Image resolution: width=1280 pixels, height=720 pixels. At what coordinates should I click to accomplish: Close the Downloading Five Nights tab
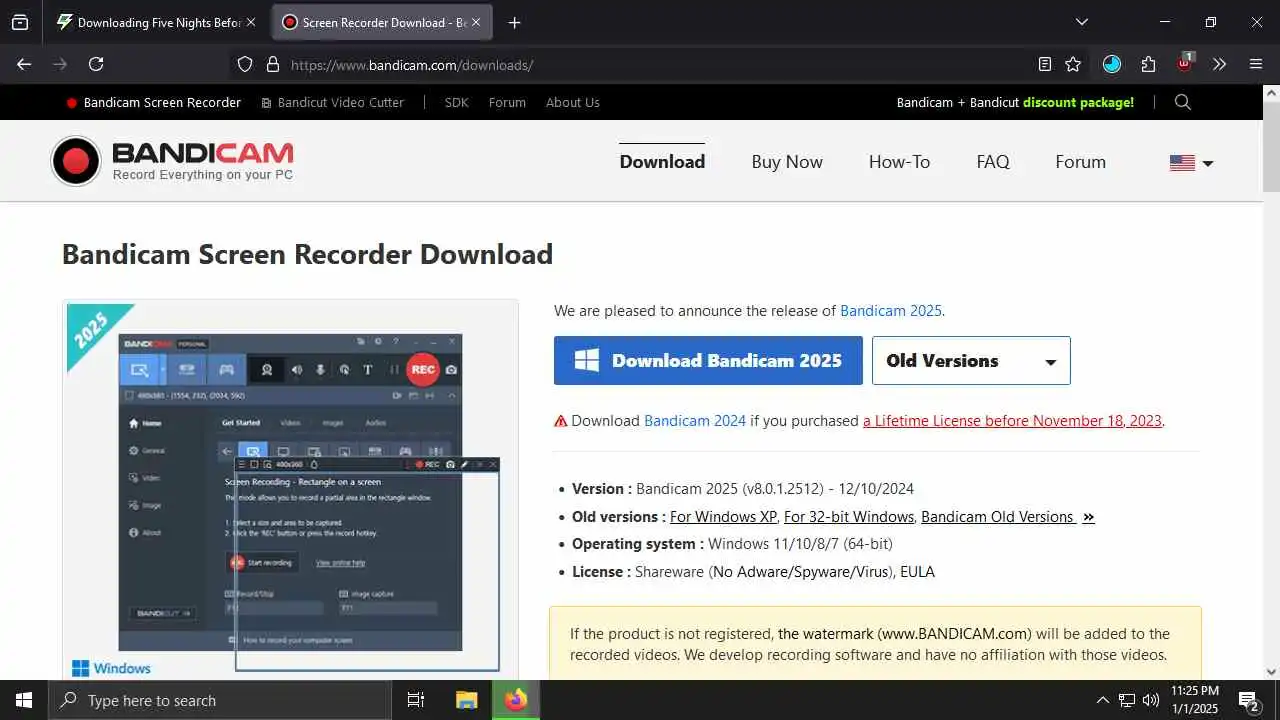pos(251,22)
